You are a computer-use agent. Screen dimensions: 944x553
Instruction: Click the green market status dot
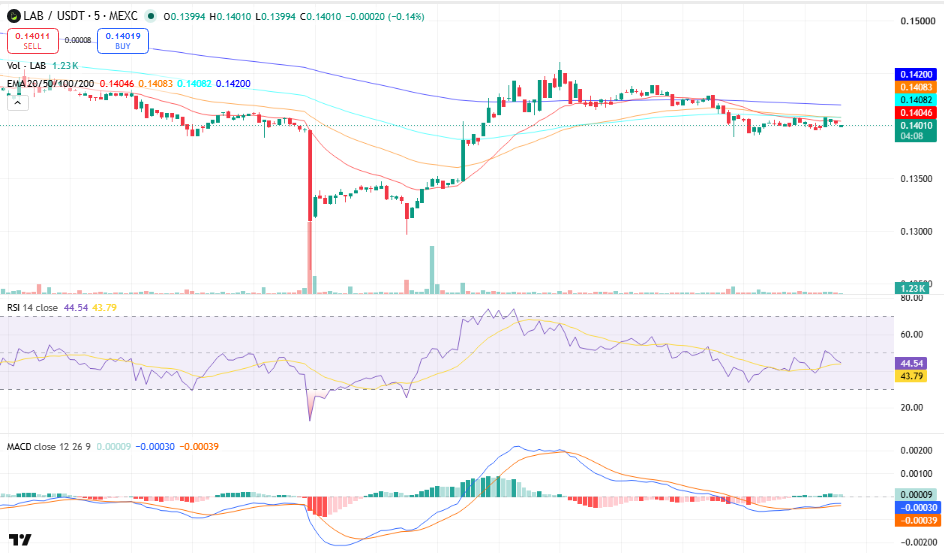click(x=151, y=16)
